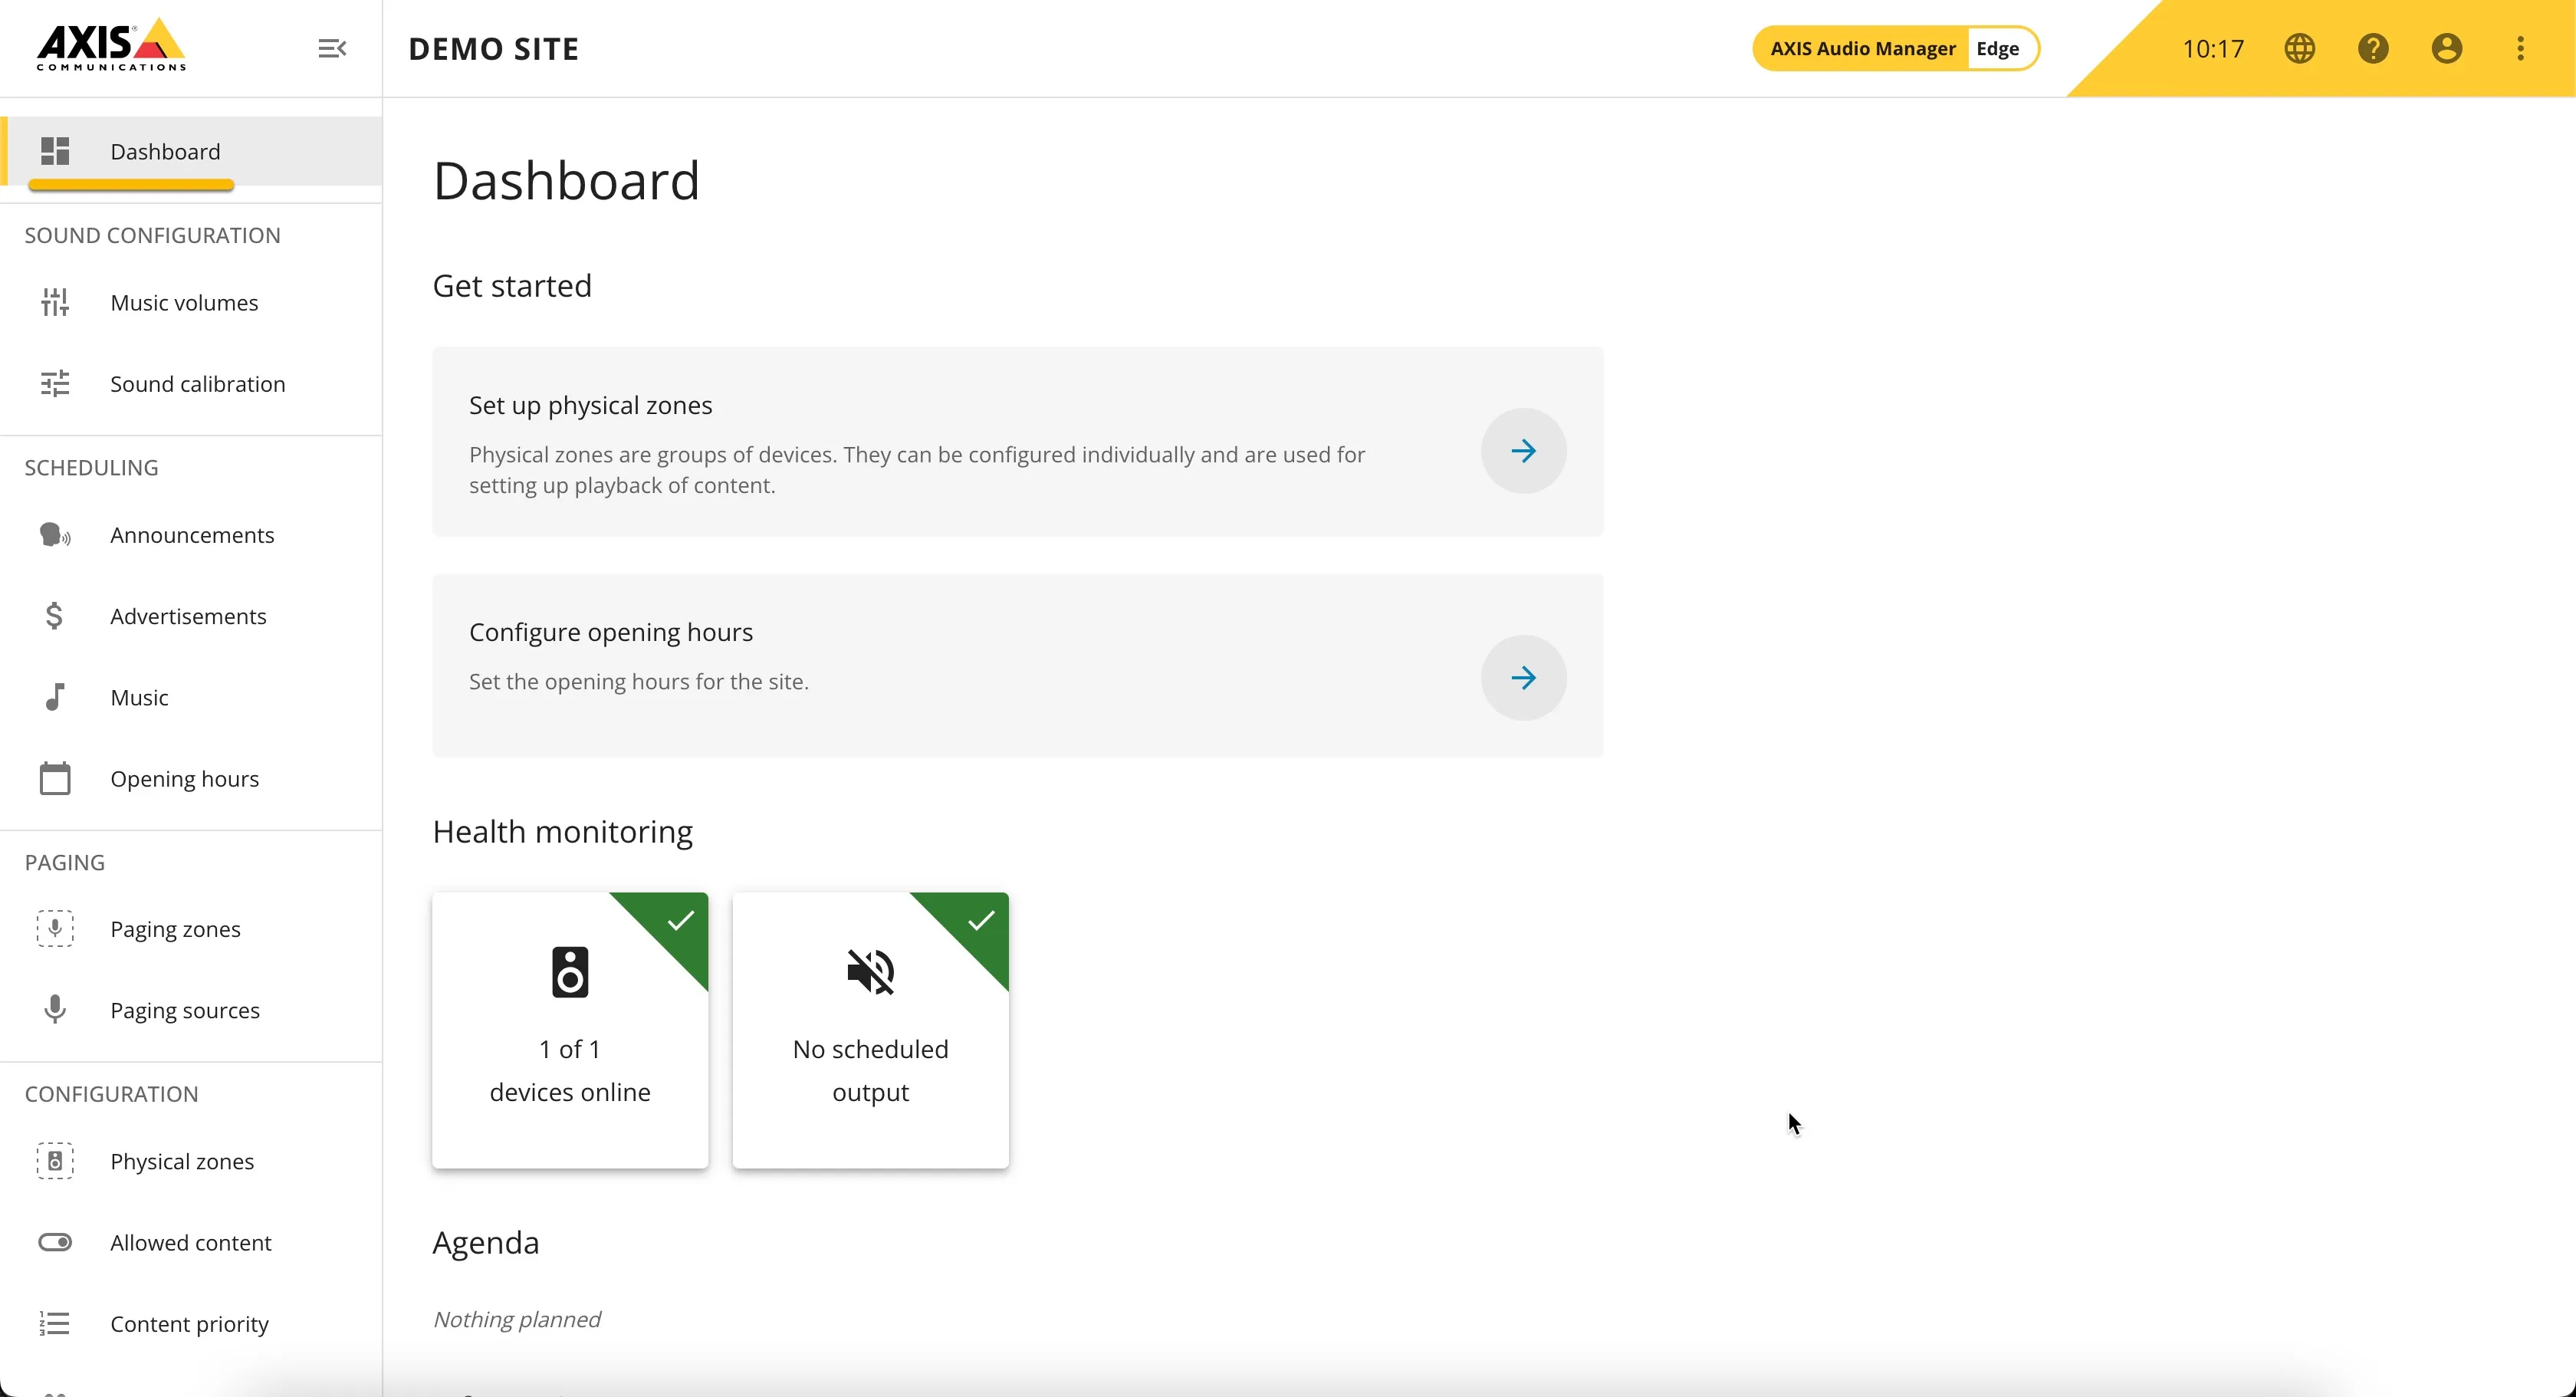Collapse the sidebar menu icon
The height and width of the screenshot is (1397, 2576).
coord(332,48)
